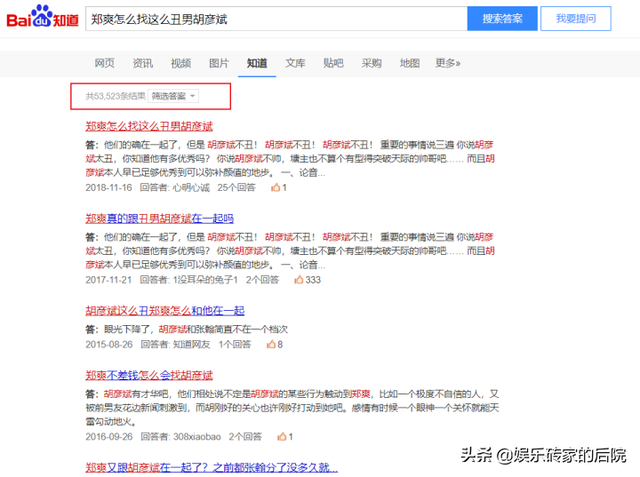
Task: Switch to the 视频 tab
Action: [181, 63]
